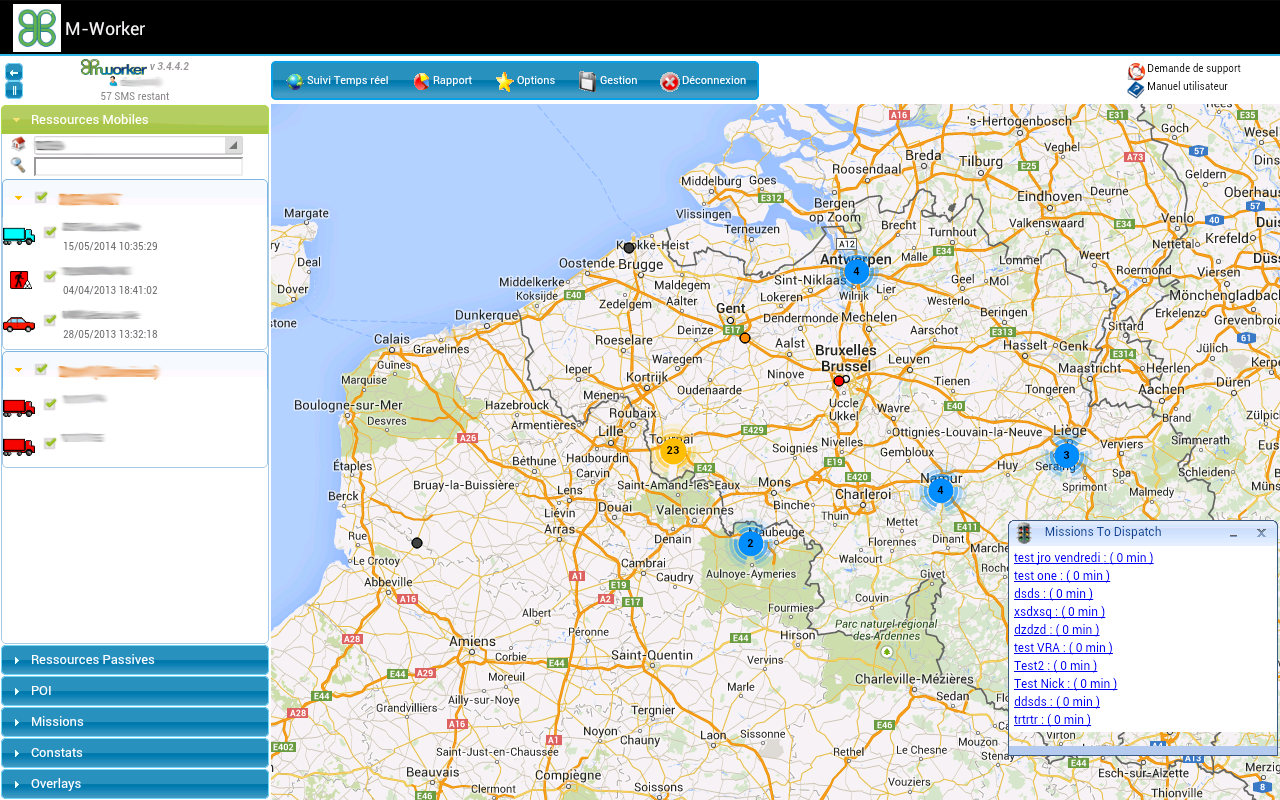Screen dimensions: 1280x800
Task: Click the lifebuoy support request icon
Action: 1136,71
